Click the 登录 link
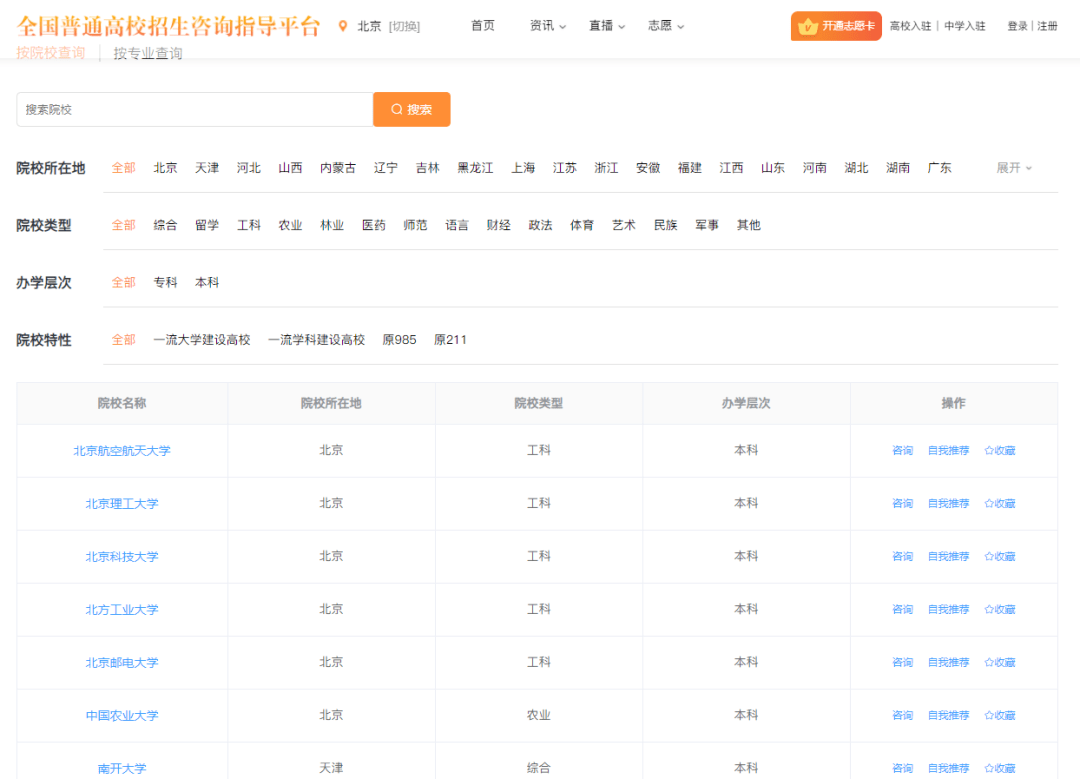The height and width of the screenshot is (779, 1080). tap(1019, 26)
